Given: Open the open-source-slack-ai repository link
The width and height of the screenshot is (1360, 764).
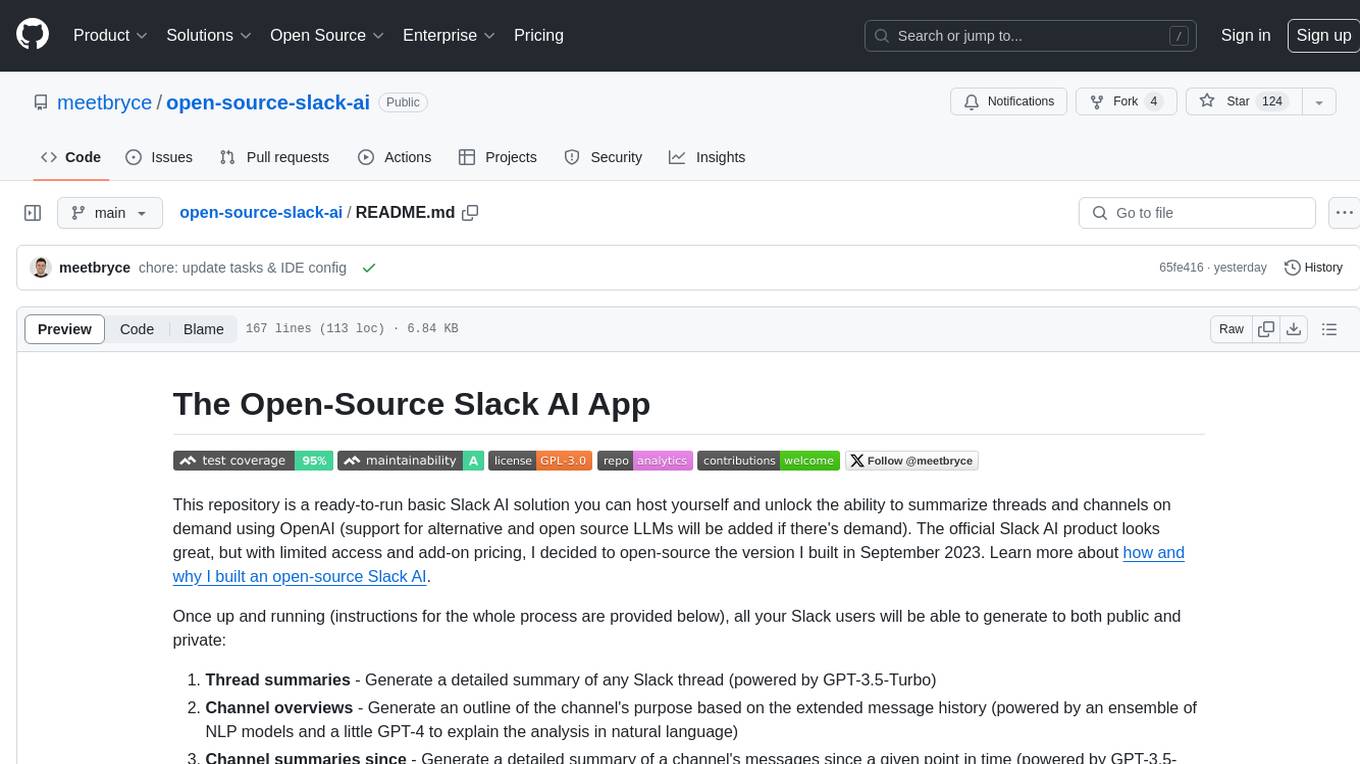Looking at the screenshot, I should coord(268,102).
